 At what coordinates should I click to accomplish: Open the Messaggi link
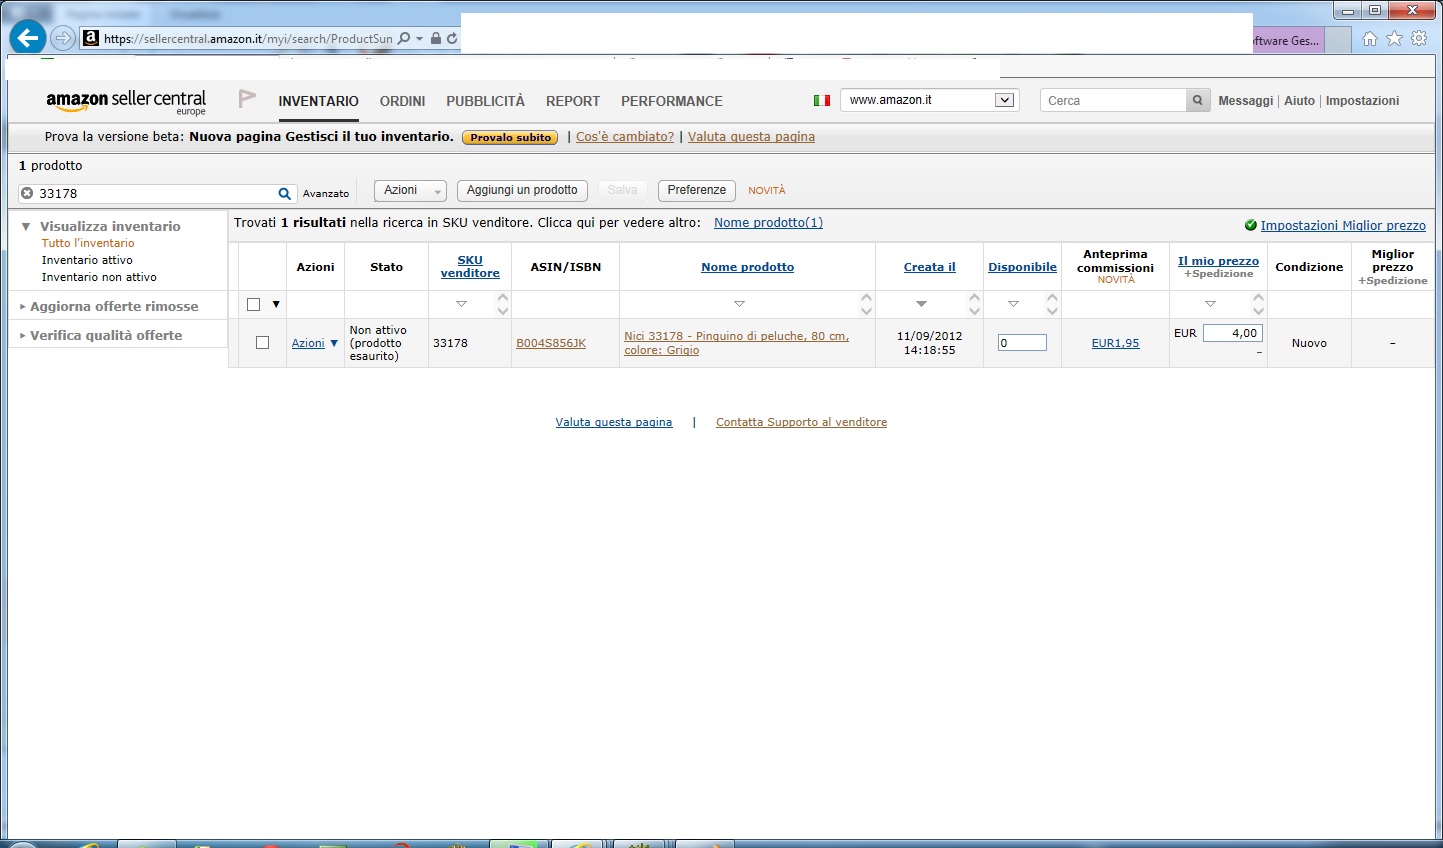(1246, 101)
